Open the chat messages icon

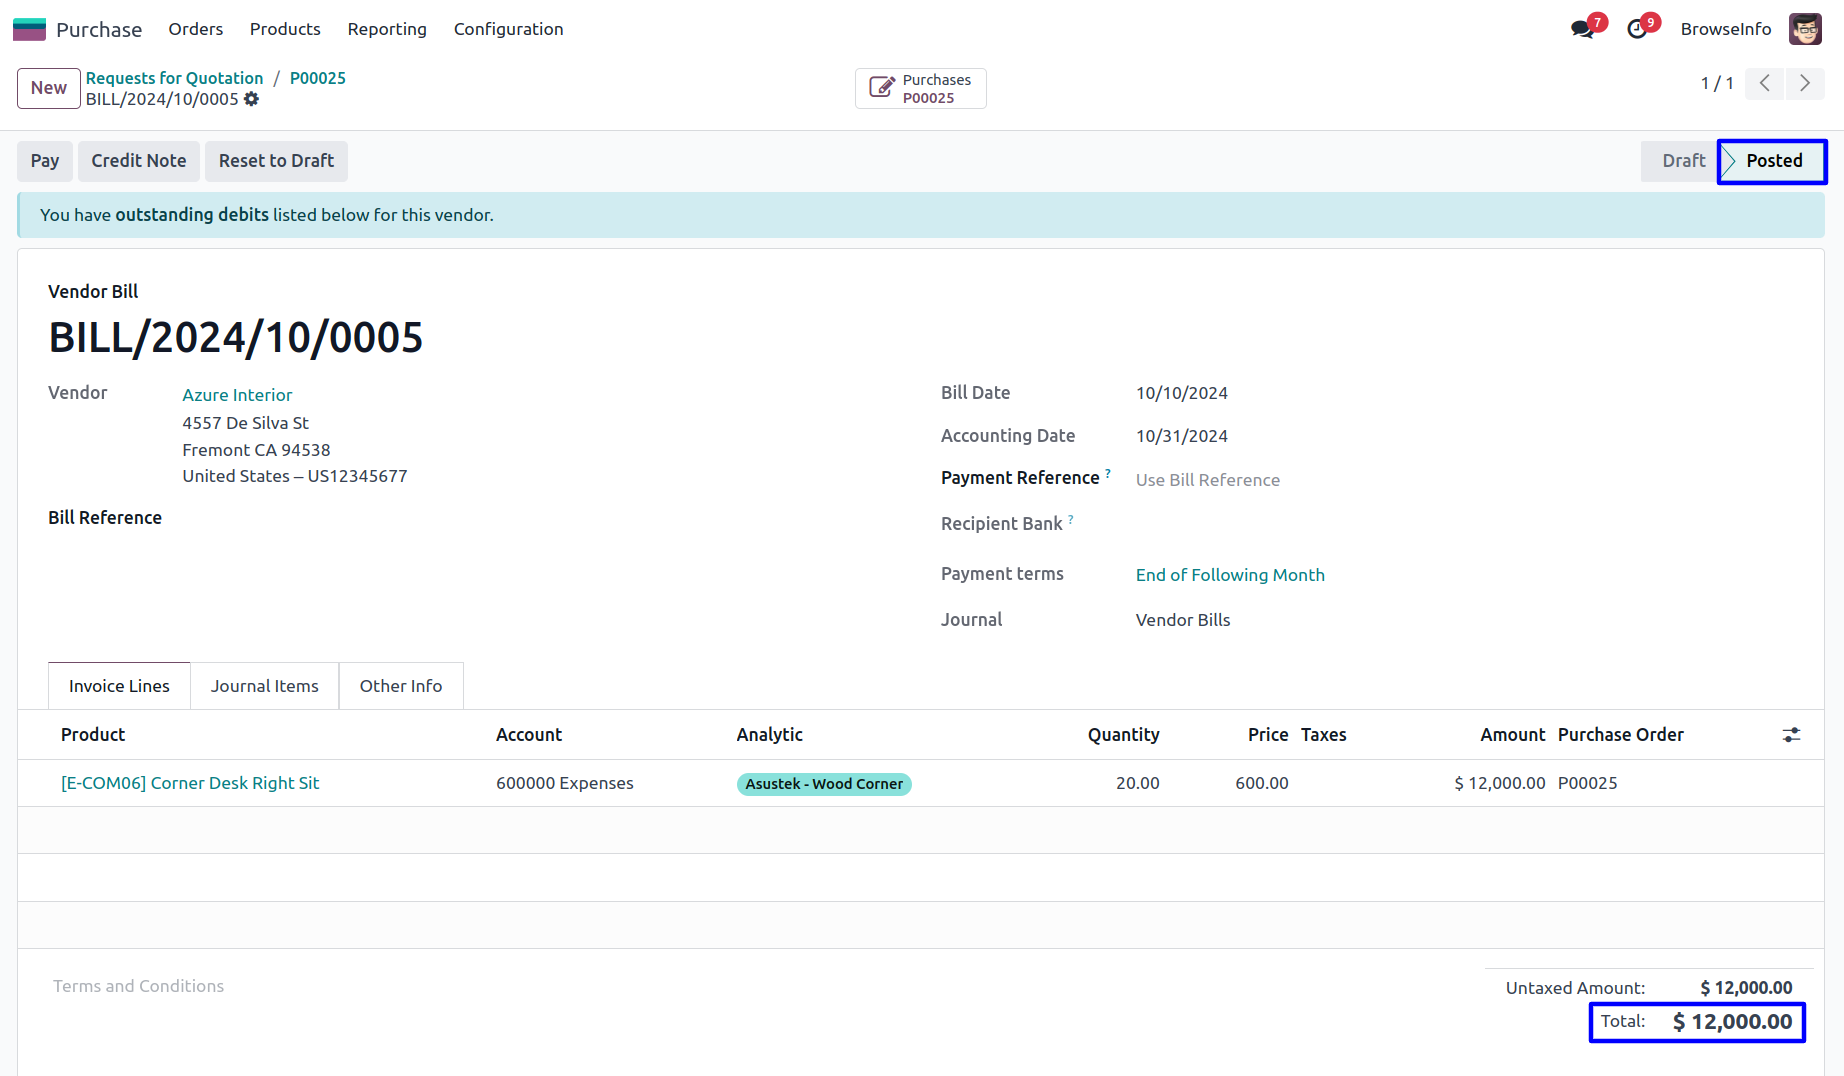(x=1582, y=29)
